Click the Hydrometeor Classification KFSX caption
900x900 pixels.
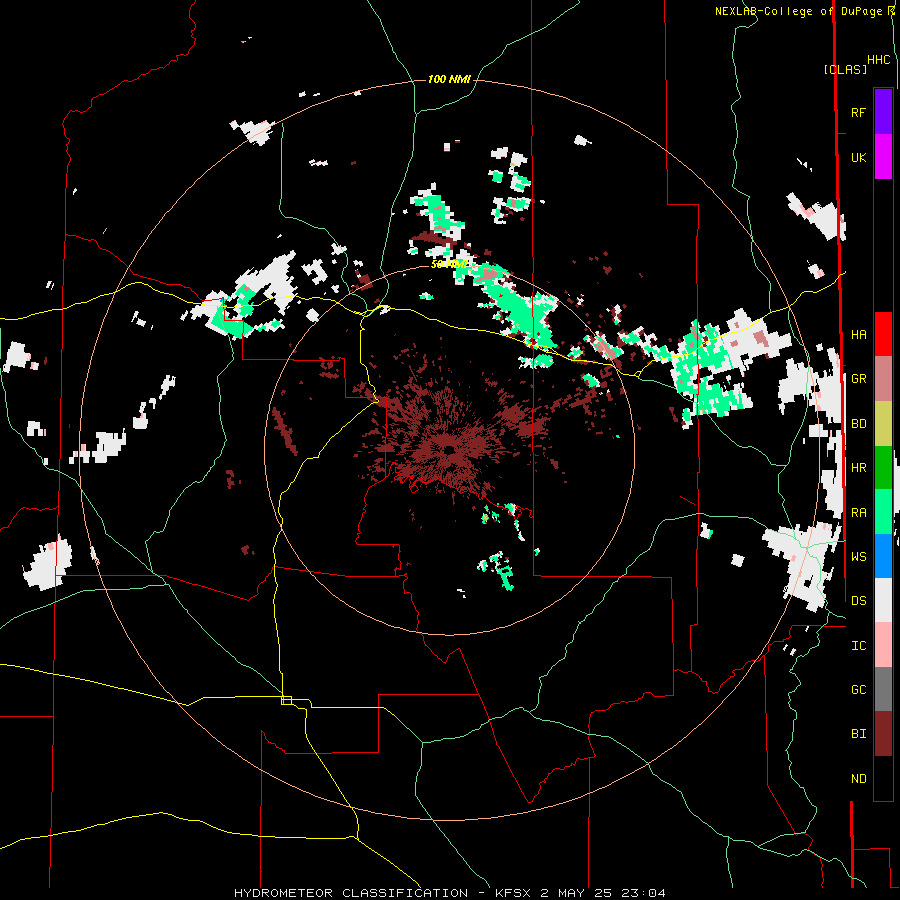[449, 893]
